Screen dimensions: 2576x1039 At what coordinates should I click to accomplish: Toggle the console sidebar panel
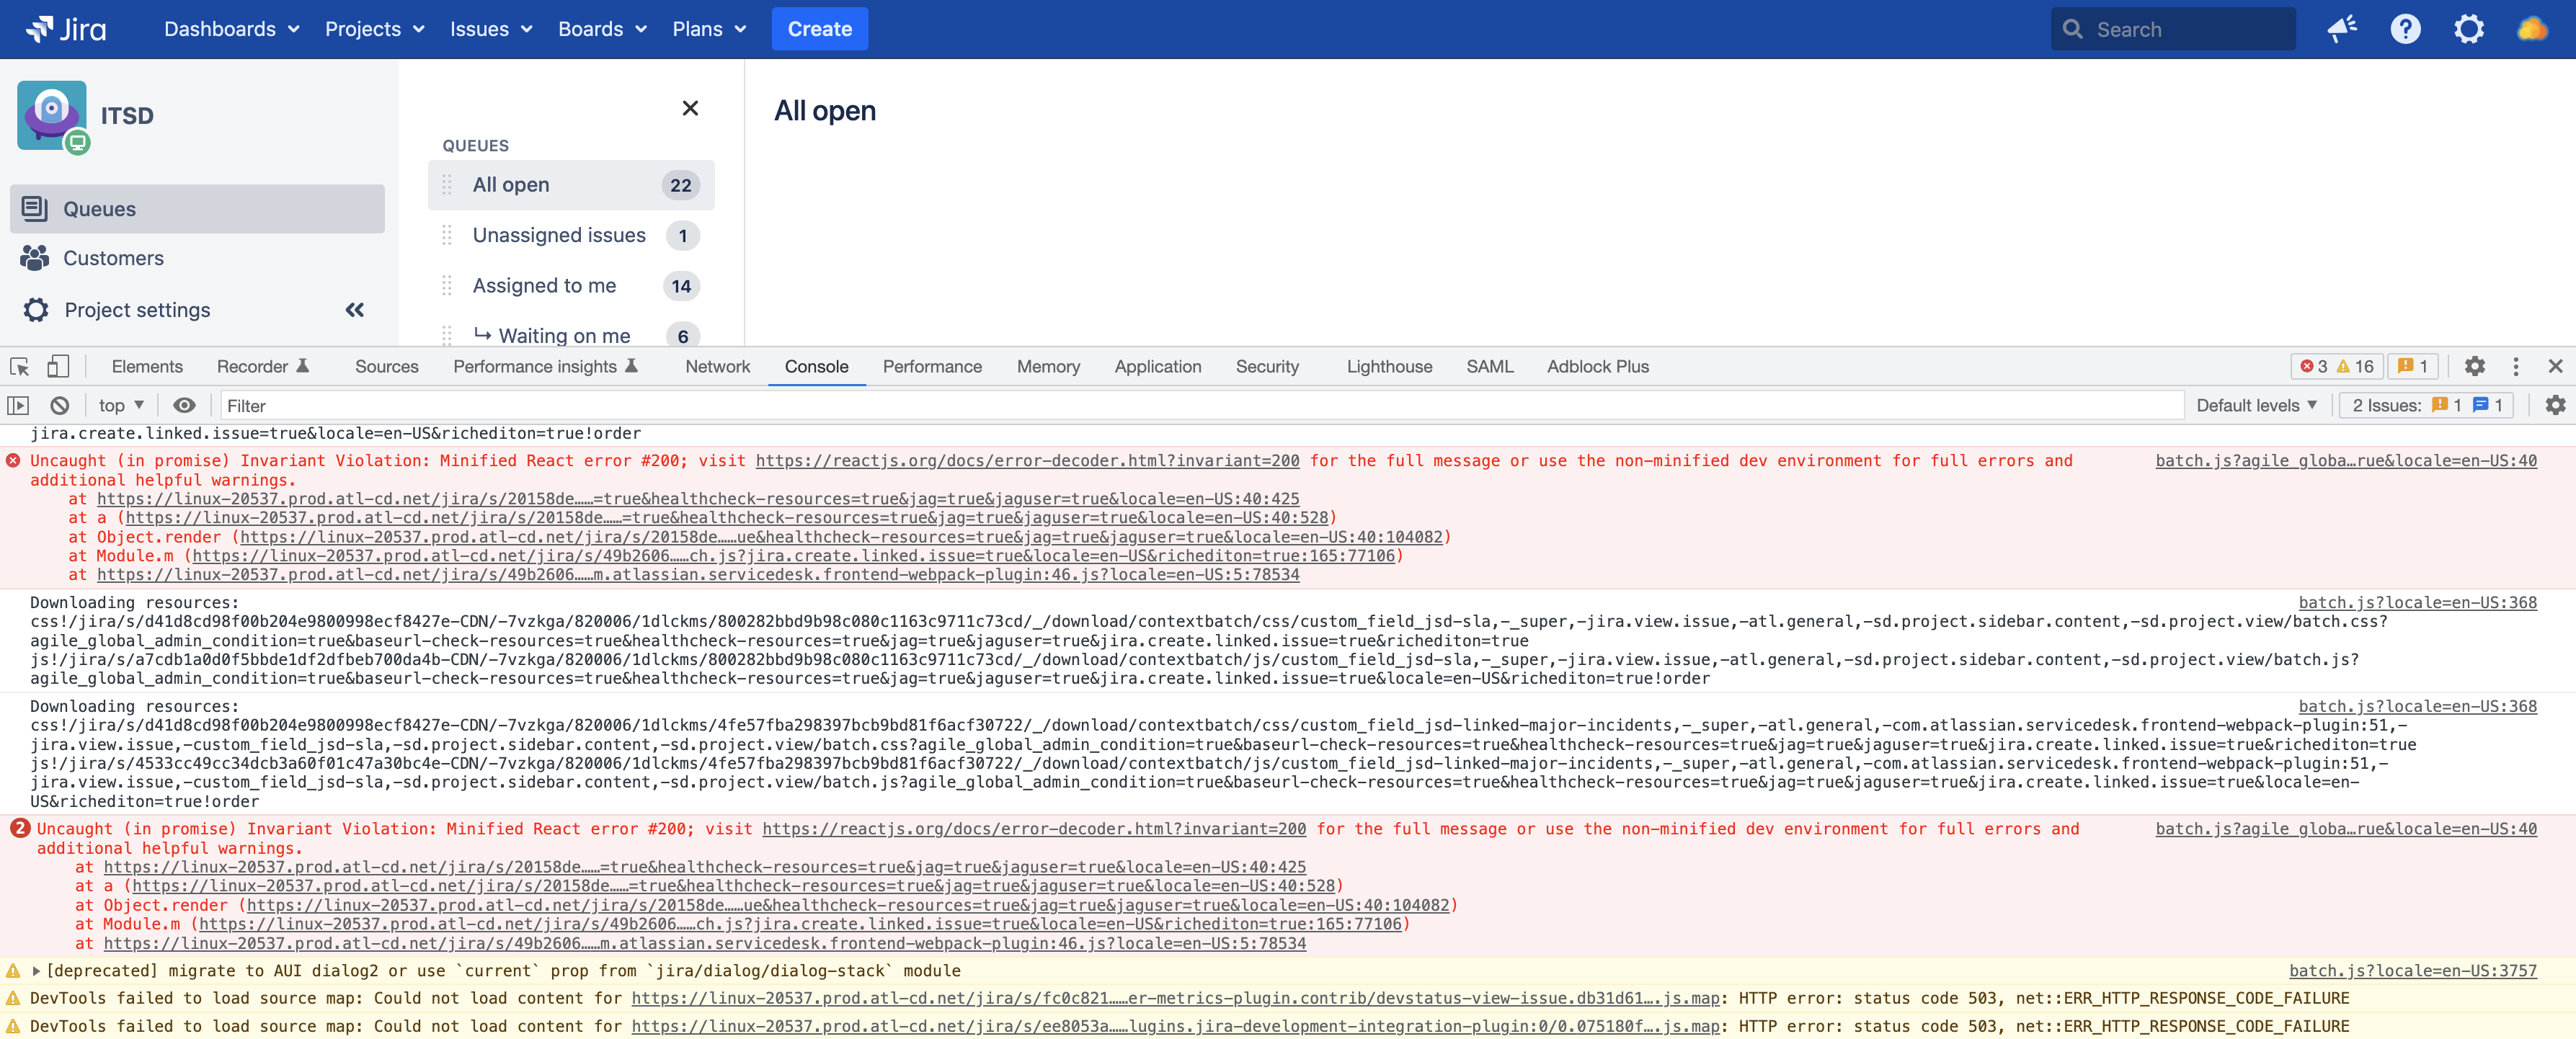(18, 405)
